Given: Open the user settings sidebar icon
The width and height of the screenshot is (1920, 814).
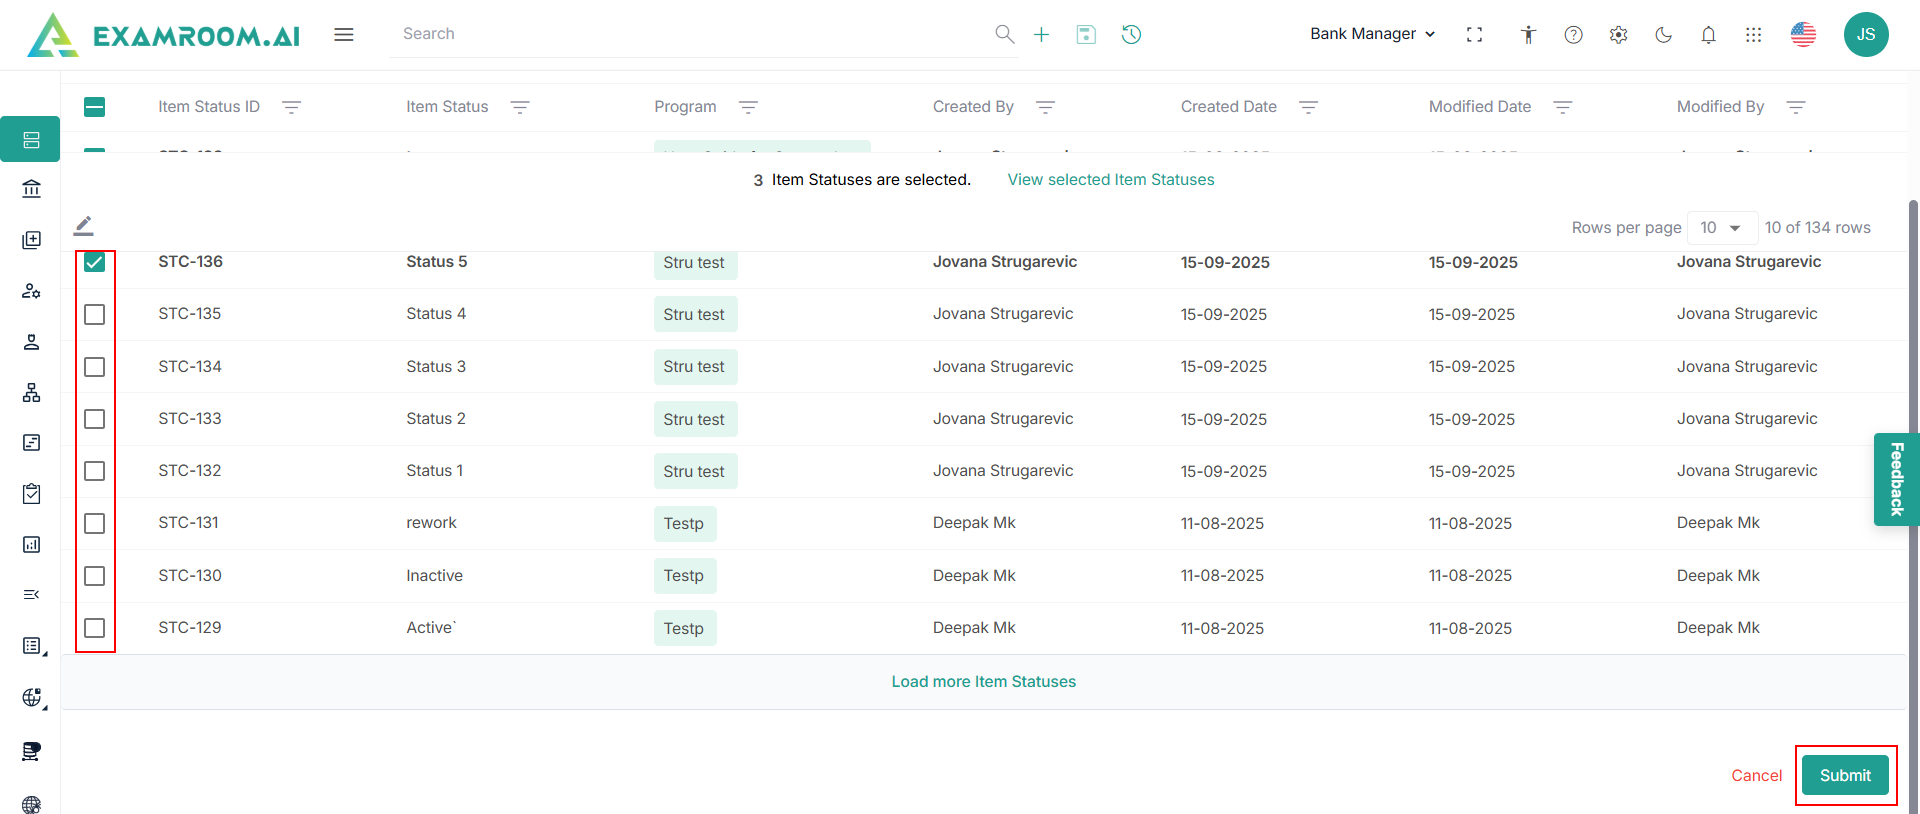Looking at the screenshot, I should pyautogui.click(x=32, y=291).
